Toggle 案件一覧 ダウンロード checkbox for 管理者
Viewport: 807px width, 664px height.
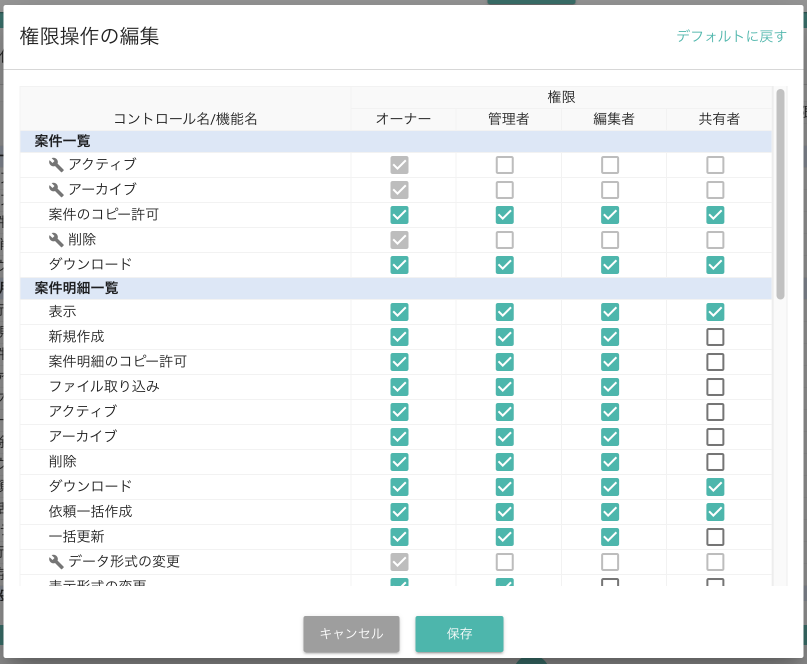(x=504, y=265)
